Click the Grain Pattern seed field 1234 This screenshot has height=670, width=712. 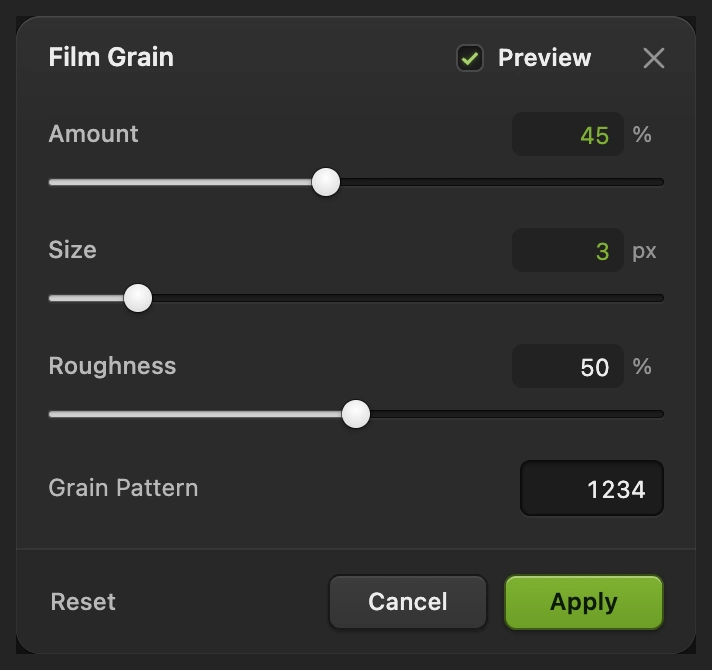point(592,488)
